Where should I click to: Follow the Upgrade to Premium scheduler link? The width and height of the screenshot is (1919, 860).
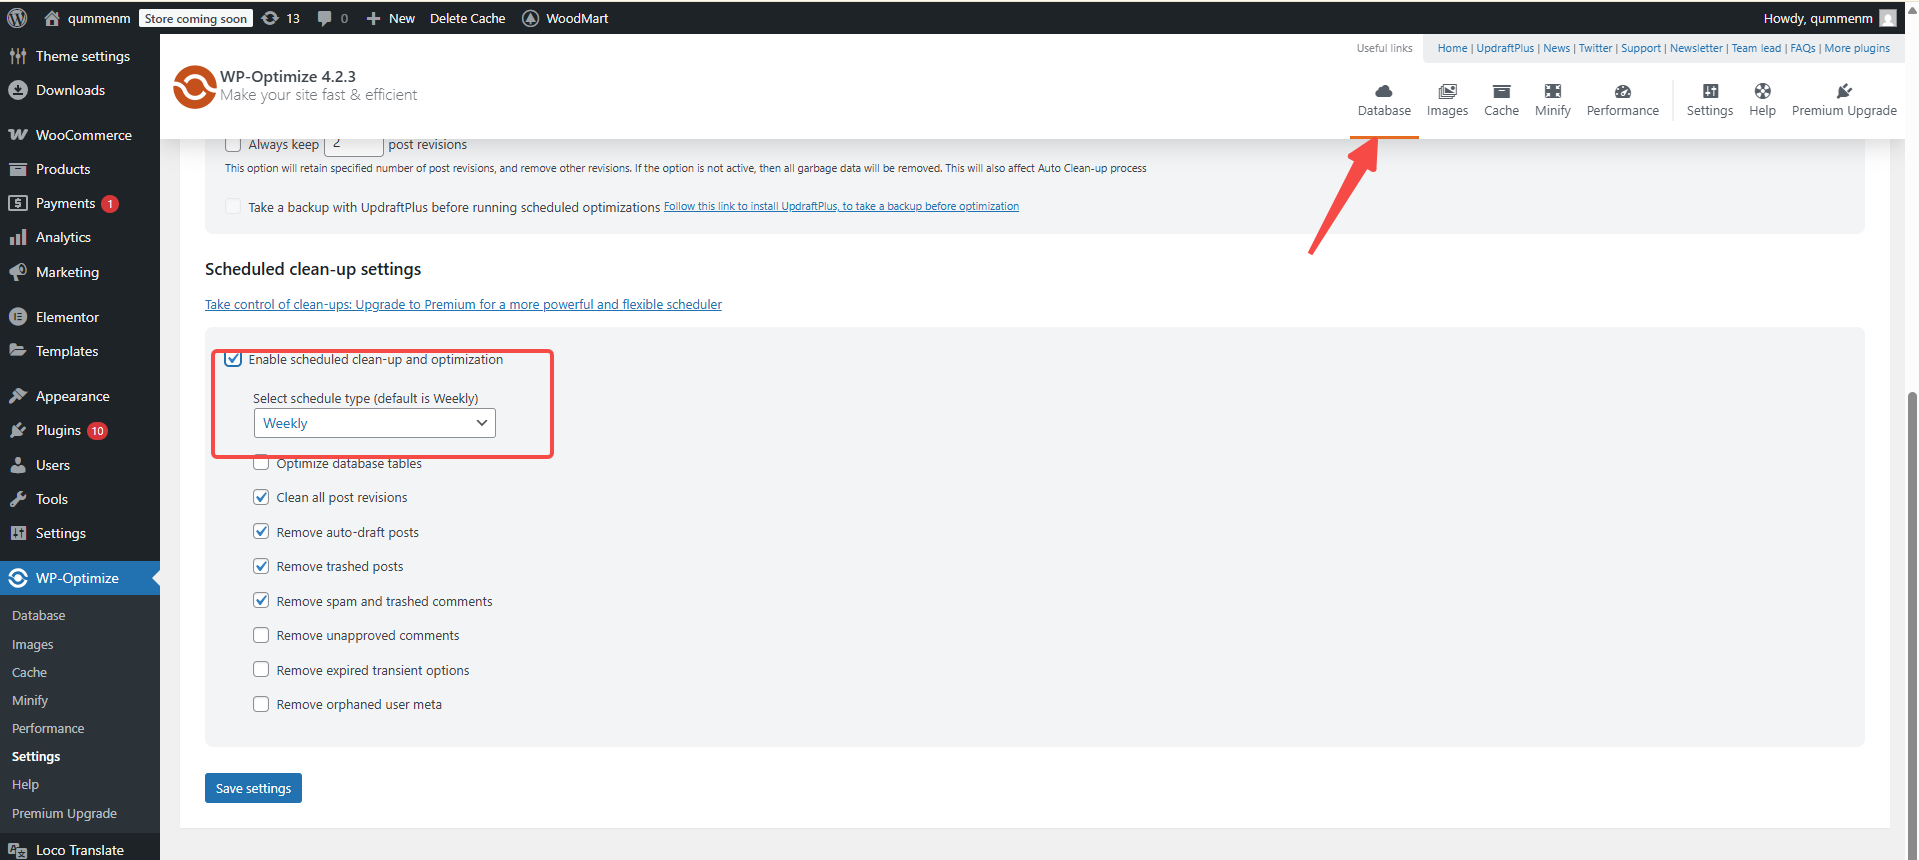tap(463, 305)
